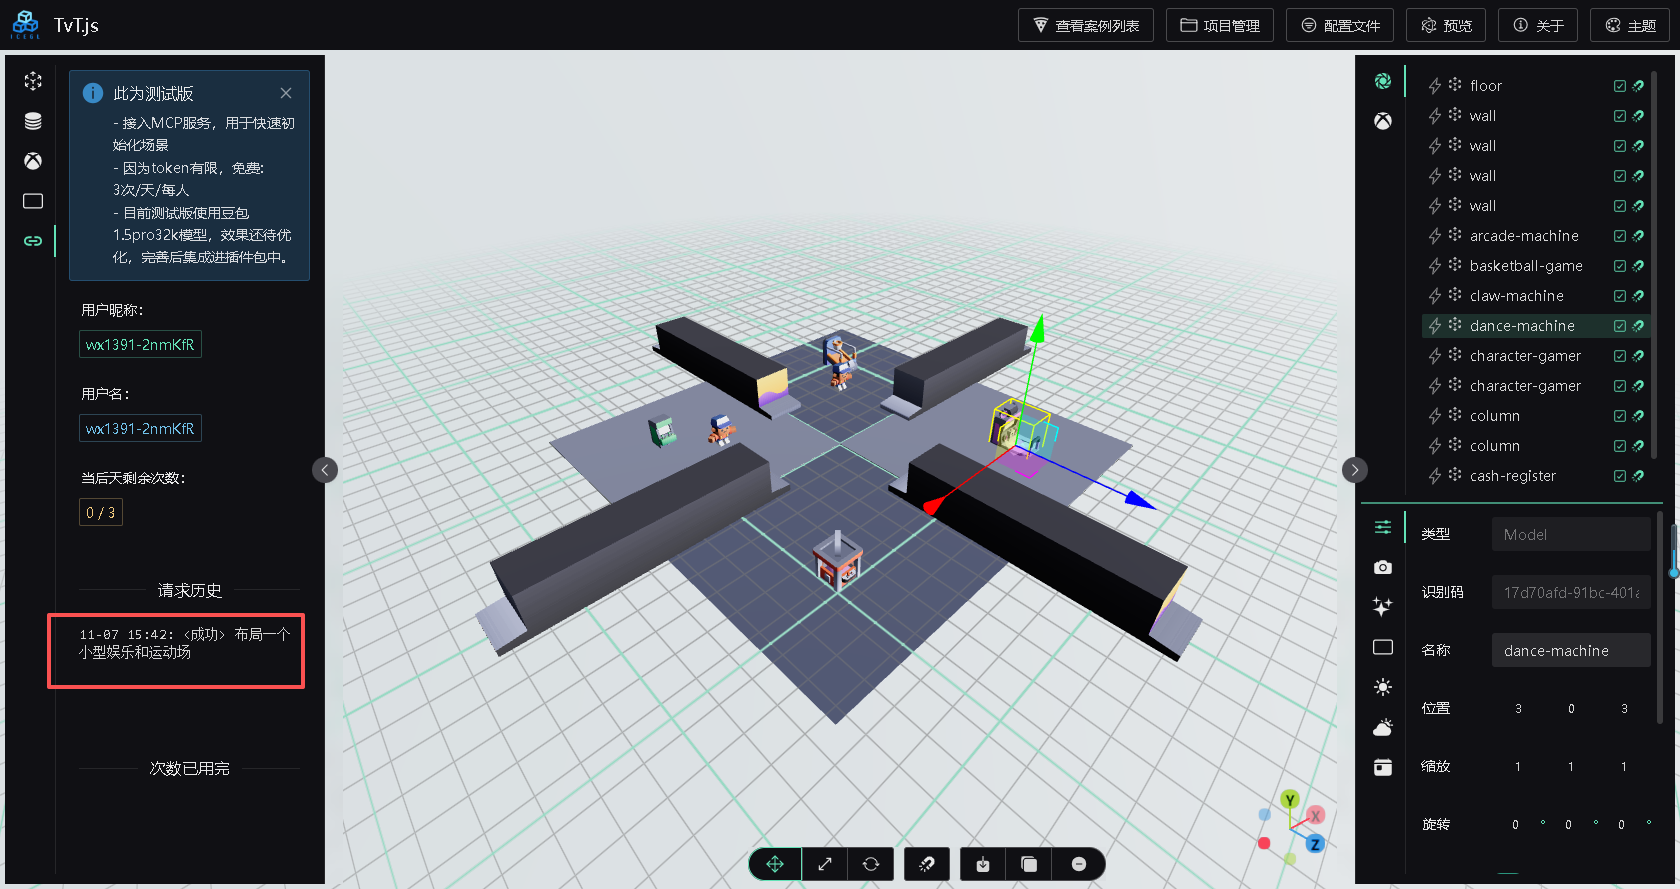Open 配置文件 from the top menu

point(1340,25)
